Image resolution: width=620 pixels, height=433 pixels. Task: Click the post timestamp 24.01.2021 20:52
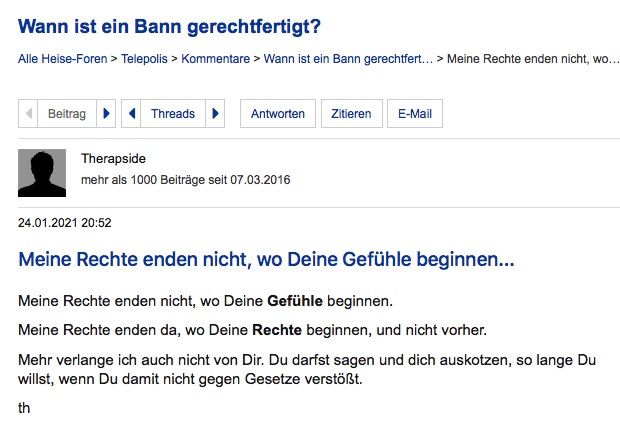(x=65, y=222)
